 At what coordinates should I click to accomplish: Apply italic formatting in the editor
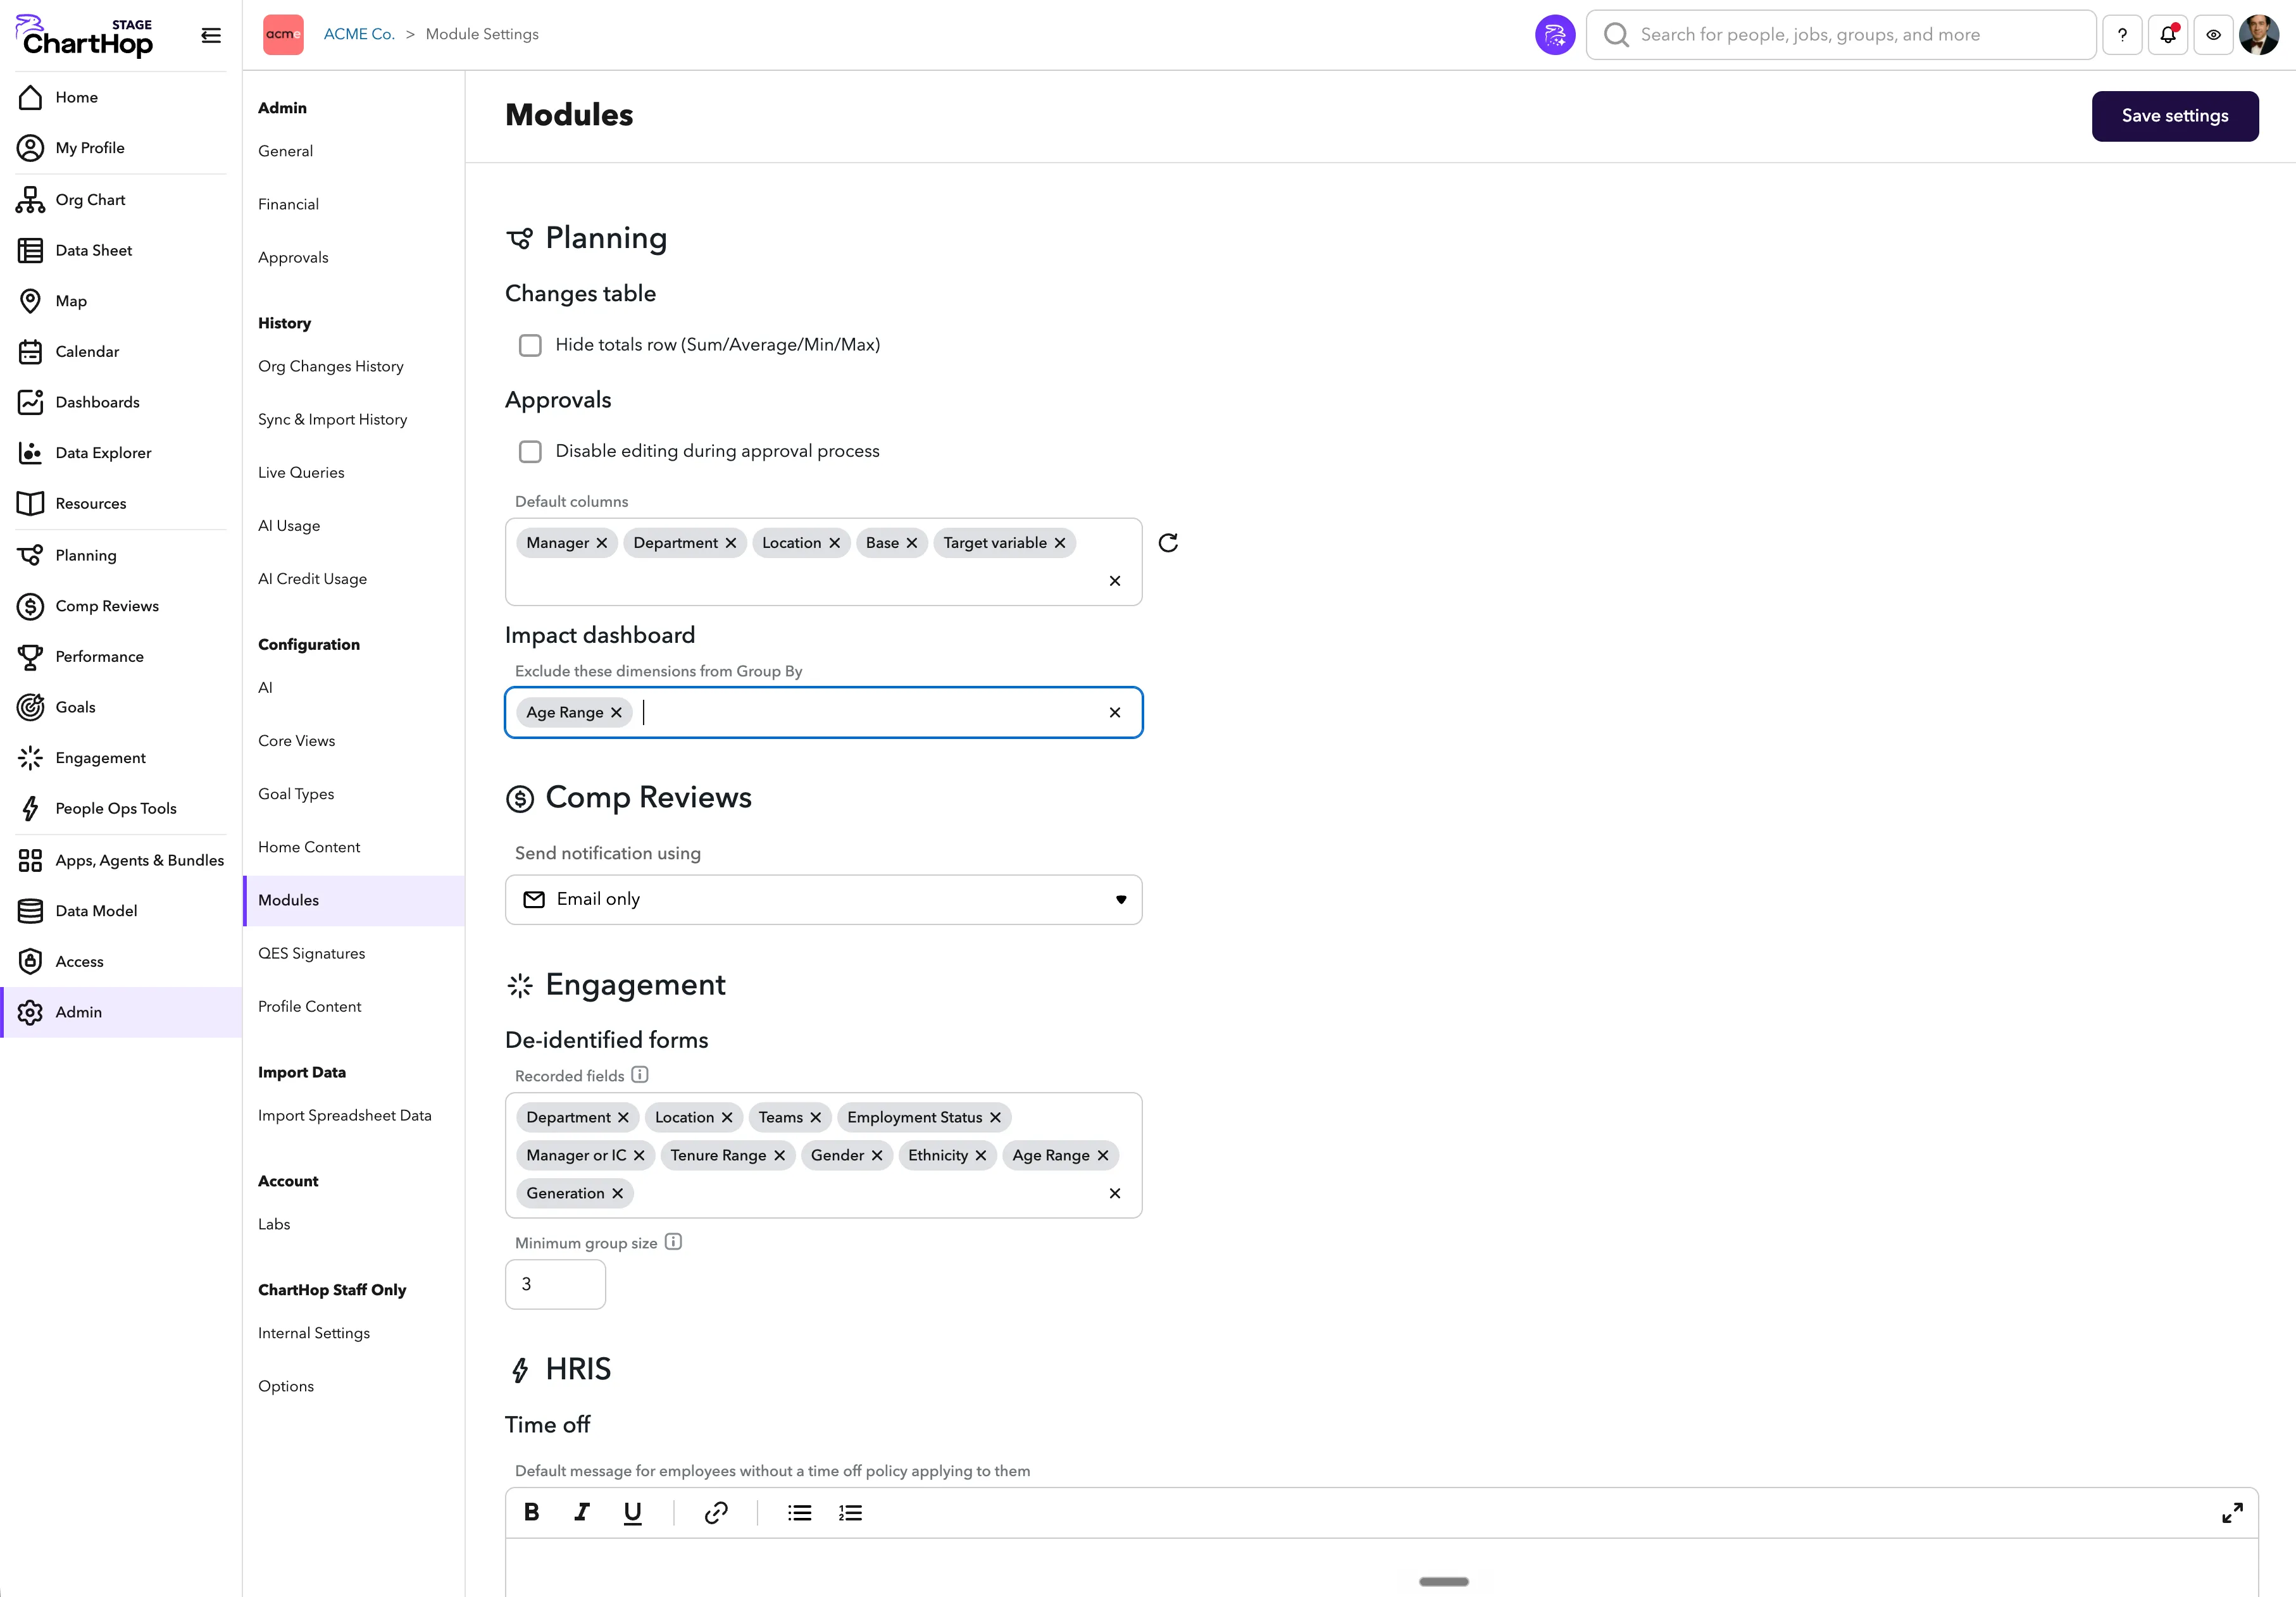(582, 1513)
